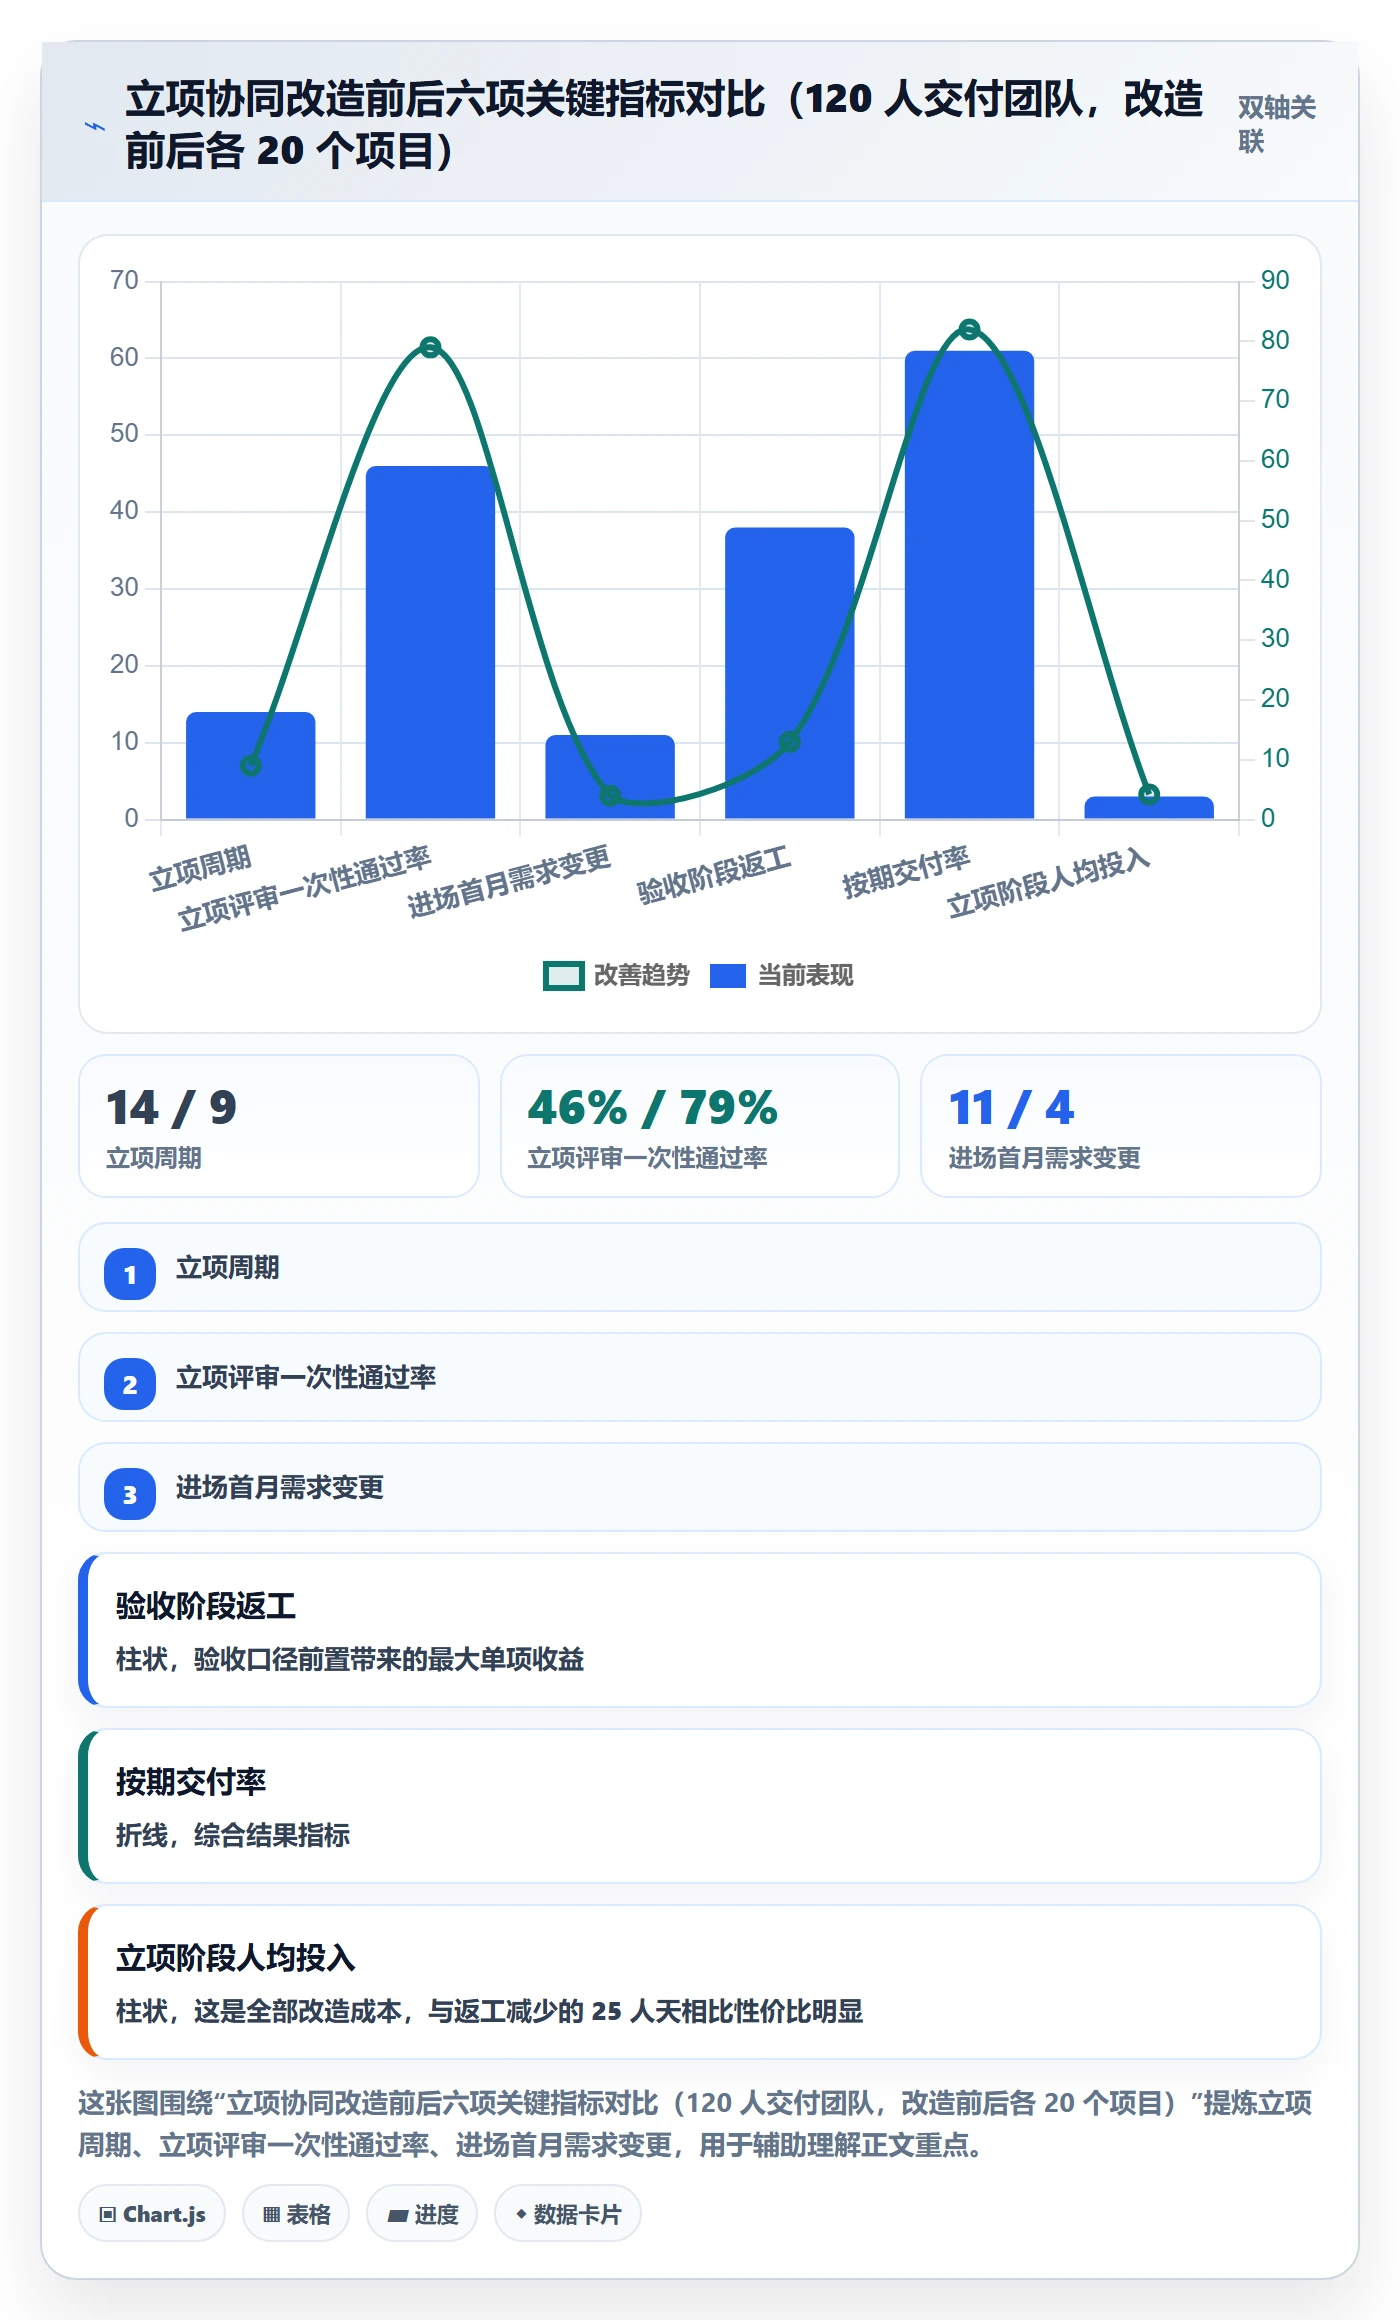Viewport: 1400px width, 2320px height.
Task: Click the x-axis label 验收阶段返工
Action: [714, 875]
